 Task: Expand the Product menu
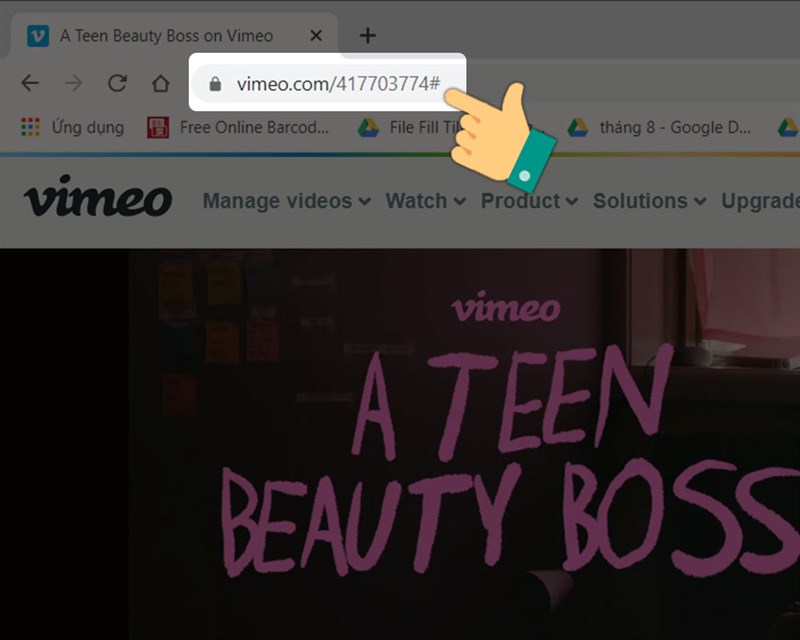coord(529,201)
